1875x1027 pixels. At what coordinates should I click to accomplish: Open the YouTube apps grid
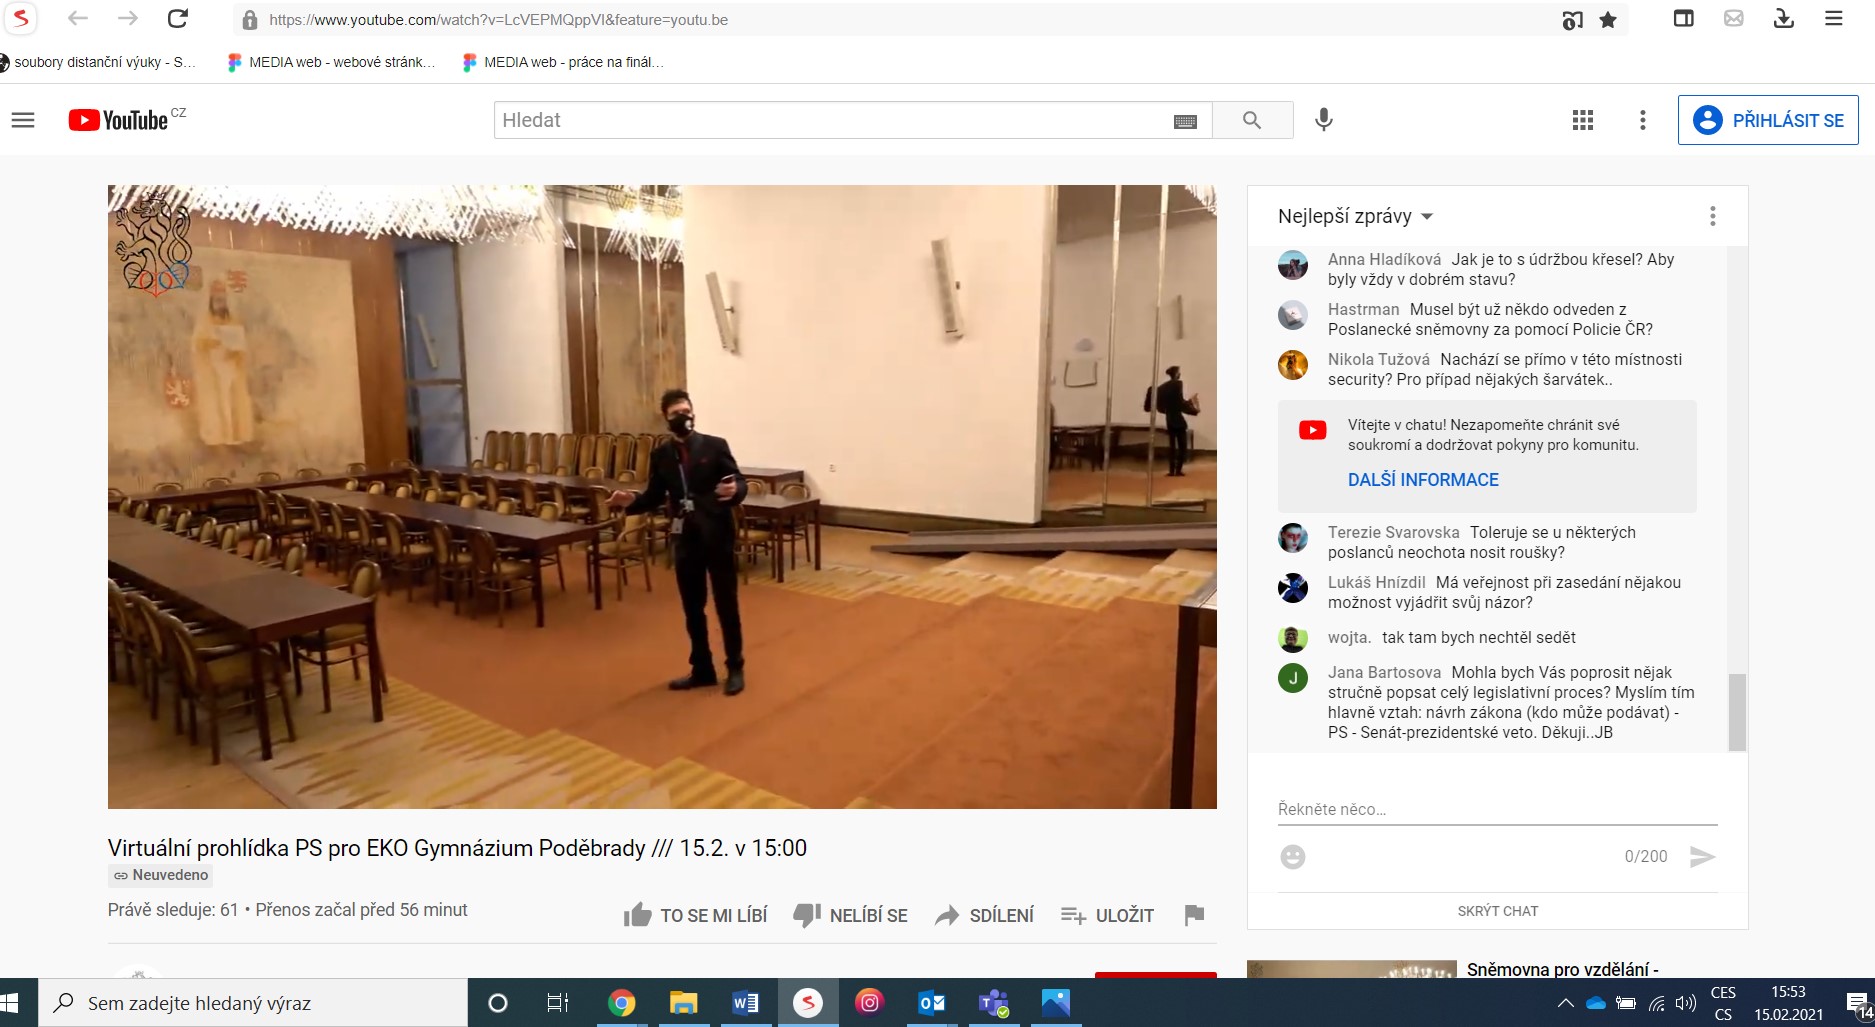point(1582,120)
